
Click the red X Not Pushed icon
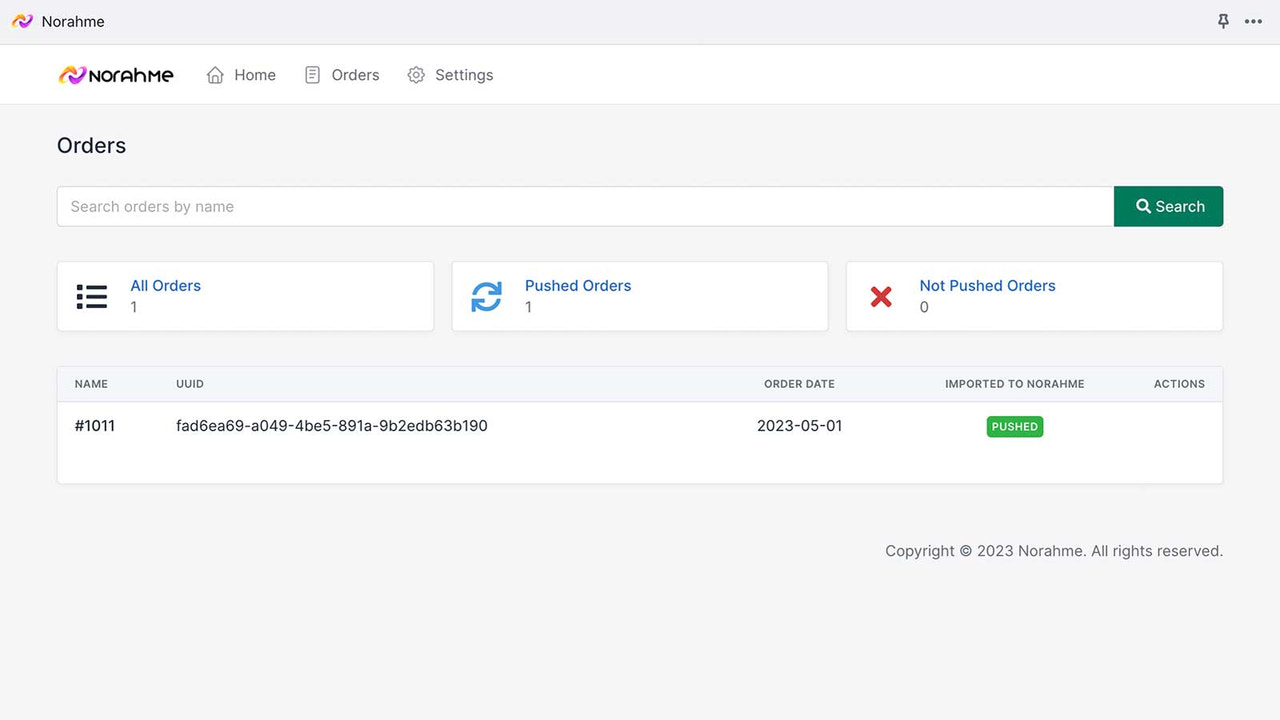[x=881, y=296]
